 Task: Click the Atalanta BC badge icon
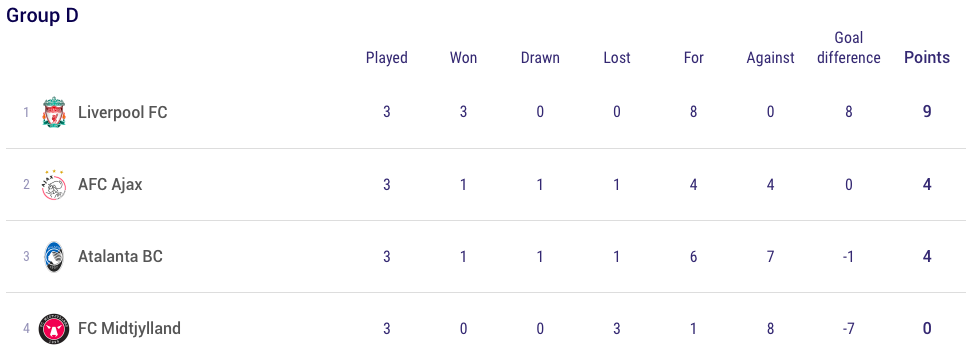pyautogui.click(x=54, y=256)
